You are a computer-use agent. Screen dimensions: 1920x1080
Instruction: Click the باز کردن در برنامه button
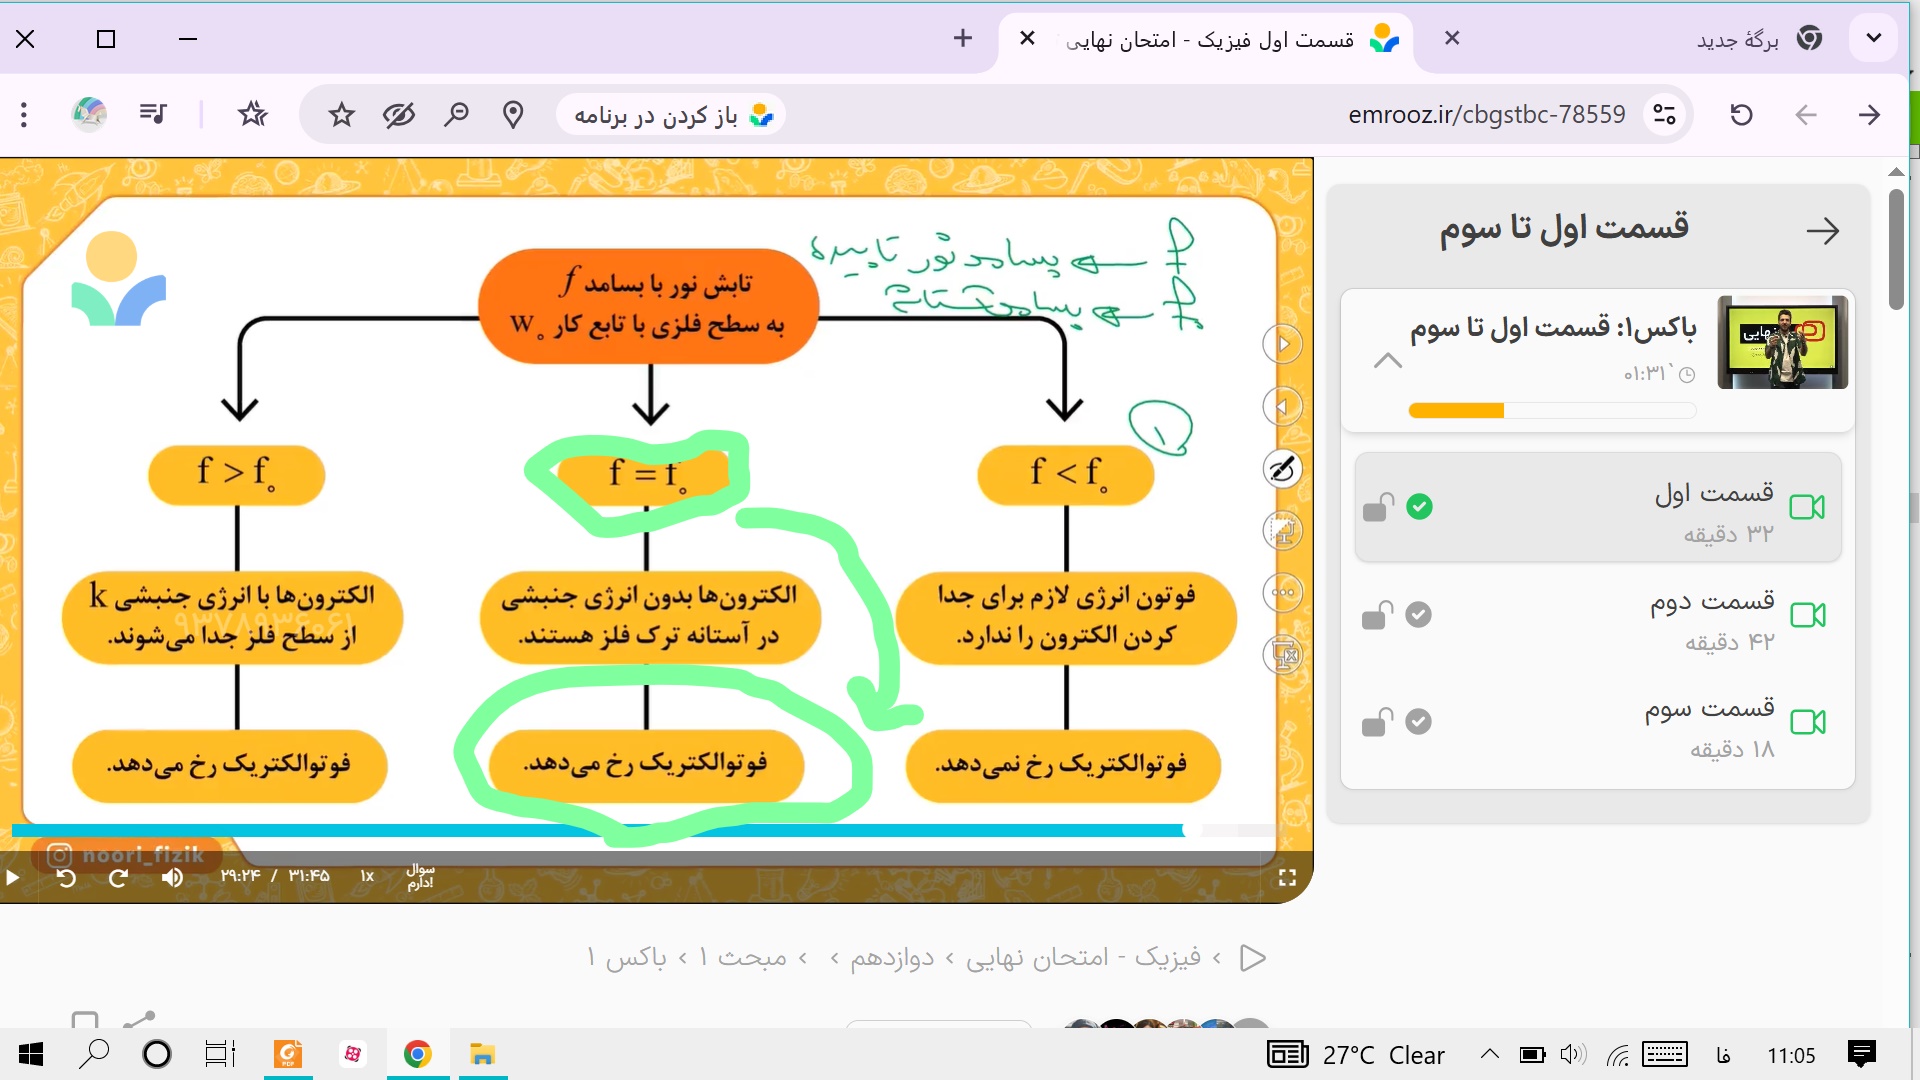(672, 115)
